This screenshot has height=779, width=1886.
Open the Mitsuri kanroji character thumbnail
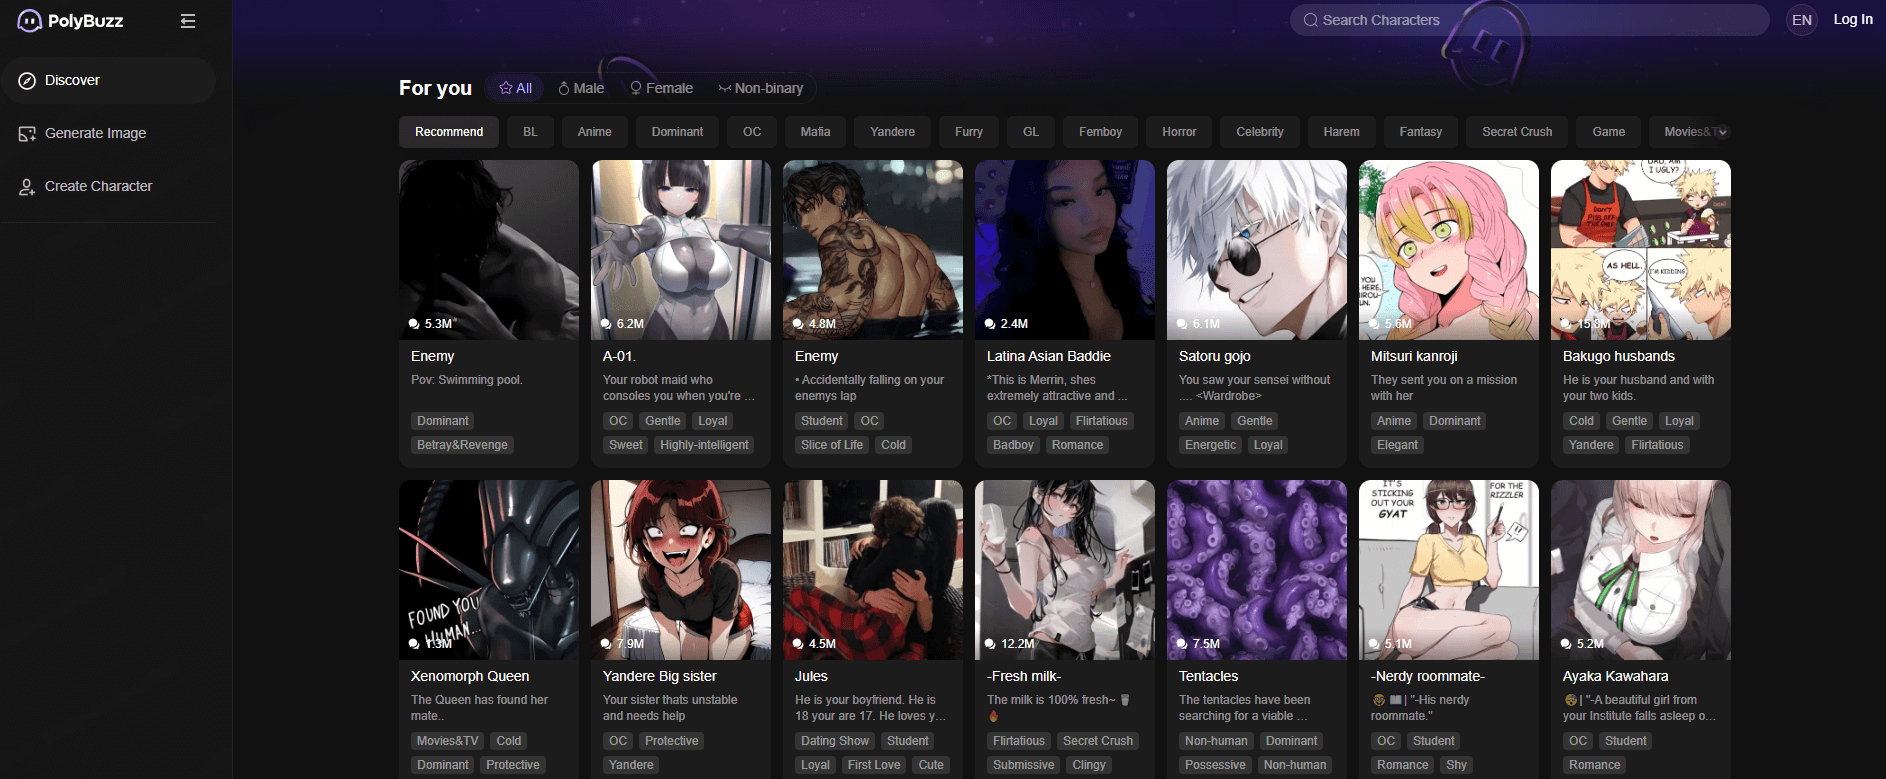(1449, 250)
